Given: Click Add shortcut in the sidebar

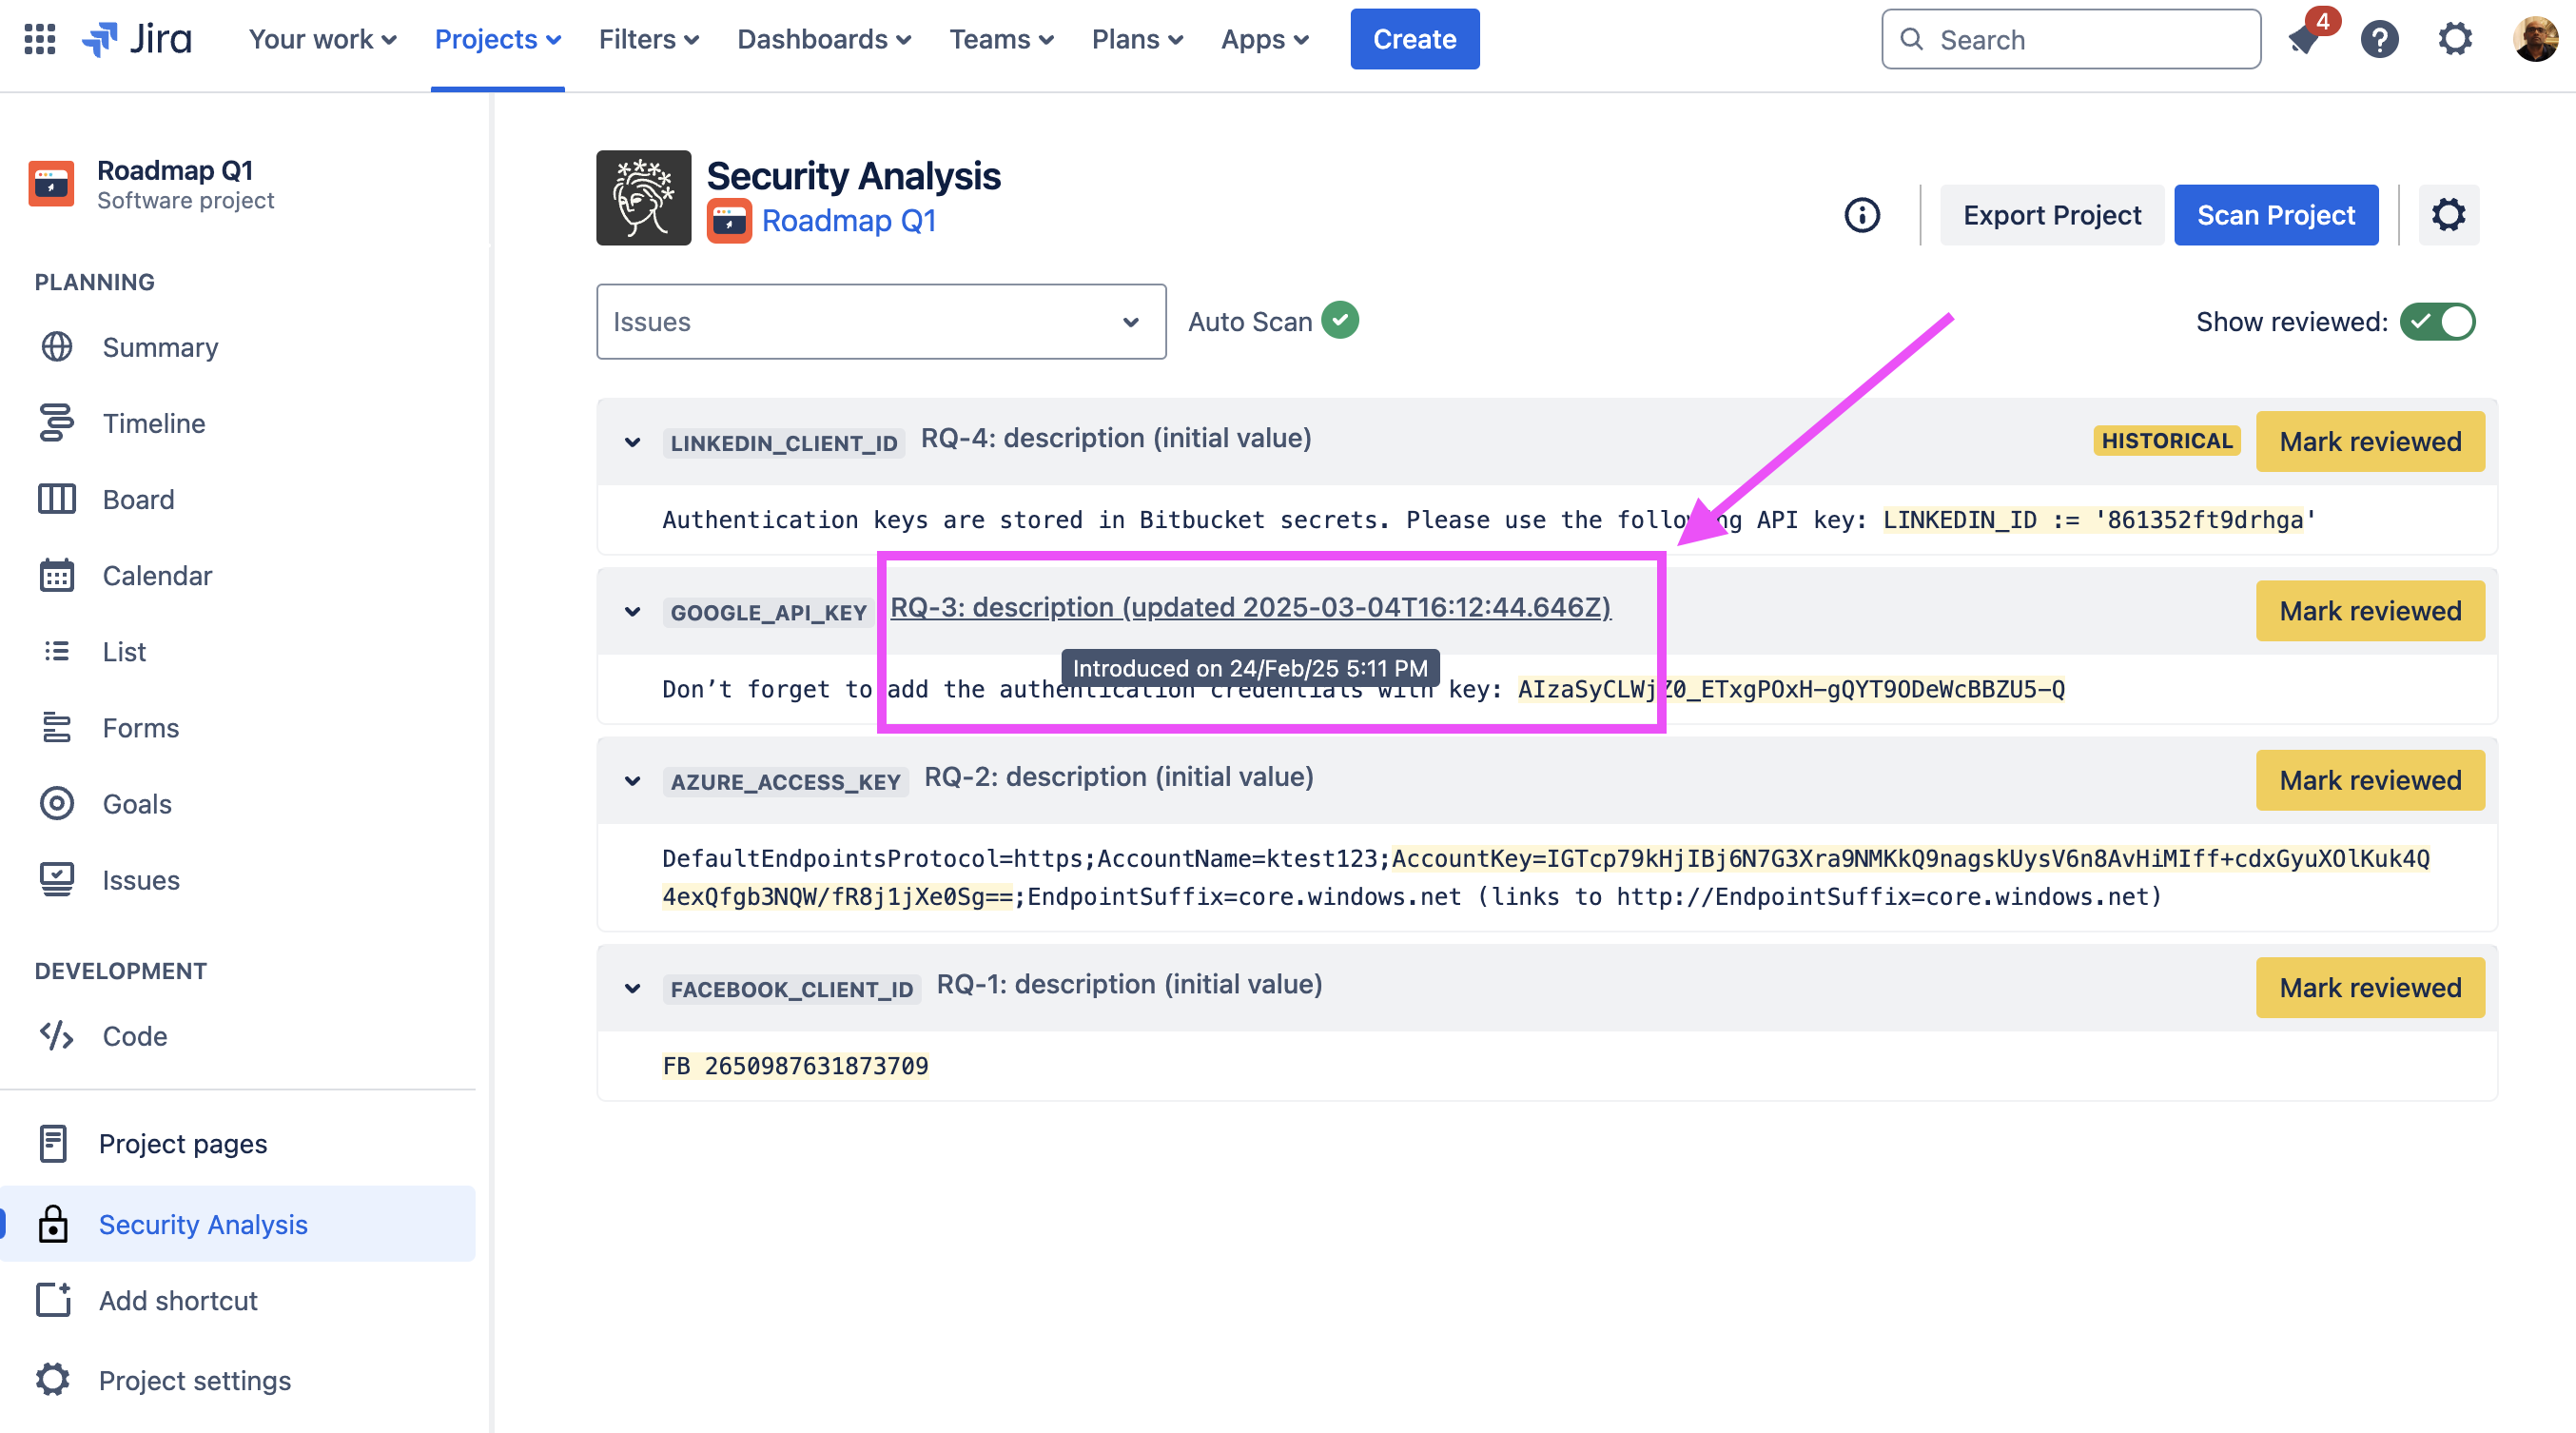Looking at the screenshot, I should click(x=177, y=1300).
